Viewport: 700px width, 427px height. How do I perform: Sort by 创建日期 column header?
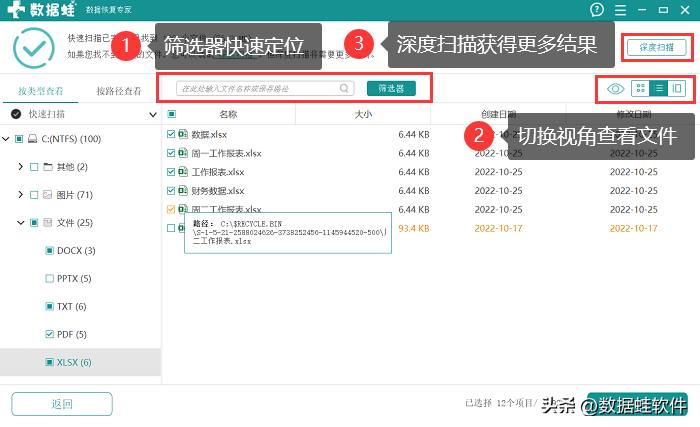click(x=498, y=114)
